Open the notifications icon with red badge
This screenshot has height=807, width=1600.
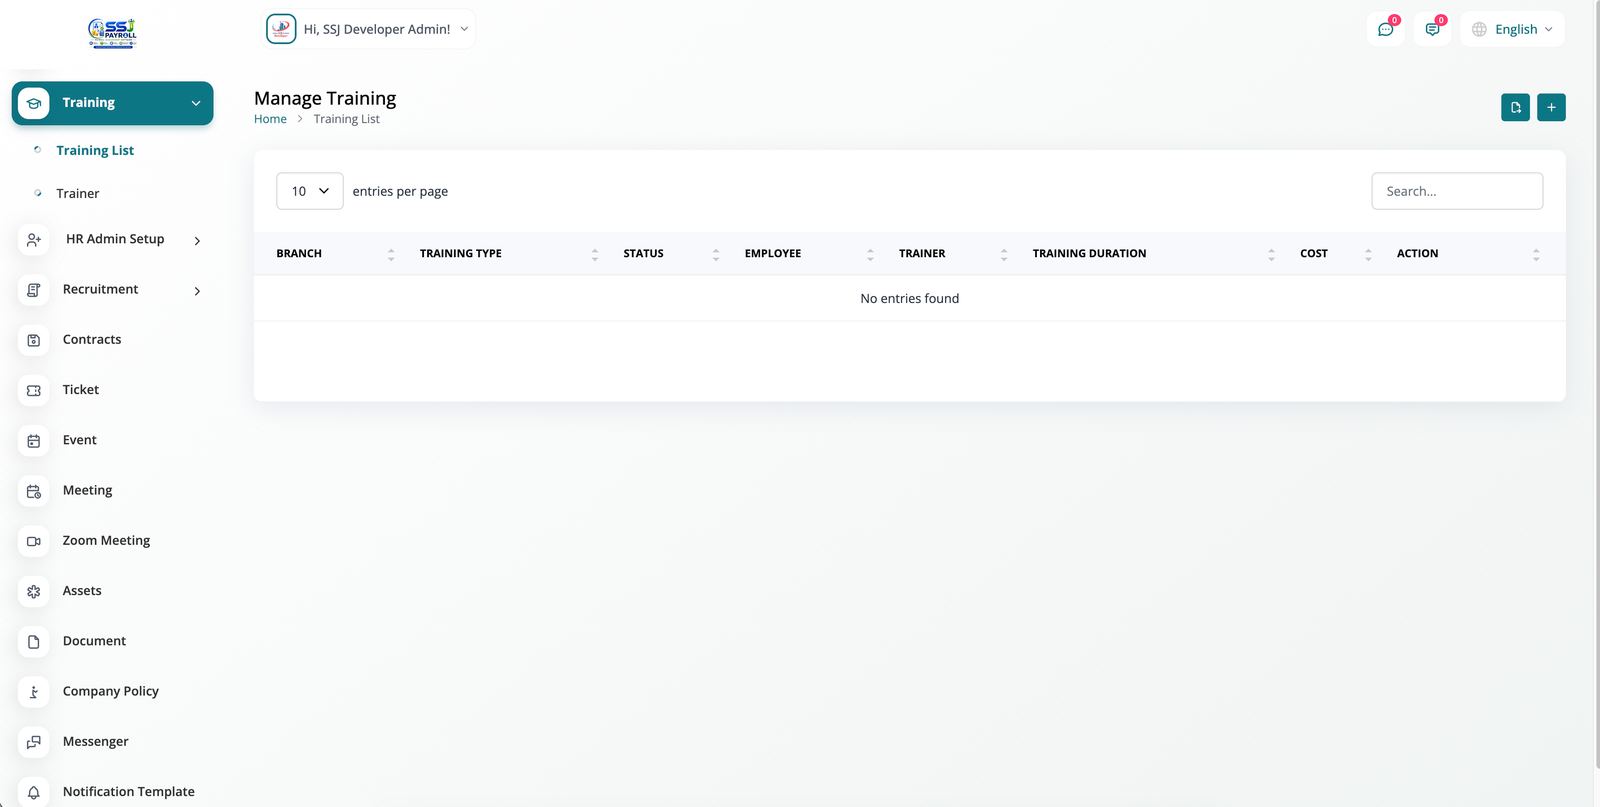1433,29
